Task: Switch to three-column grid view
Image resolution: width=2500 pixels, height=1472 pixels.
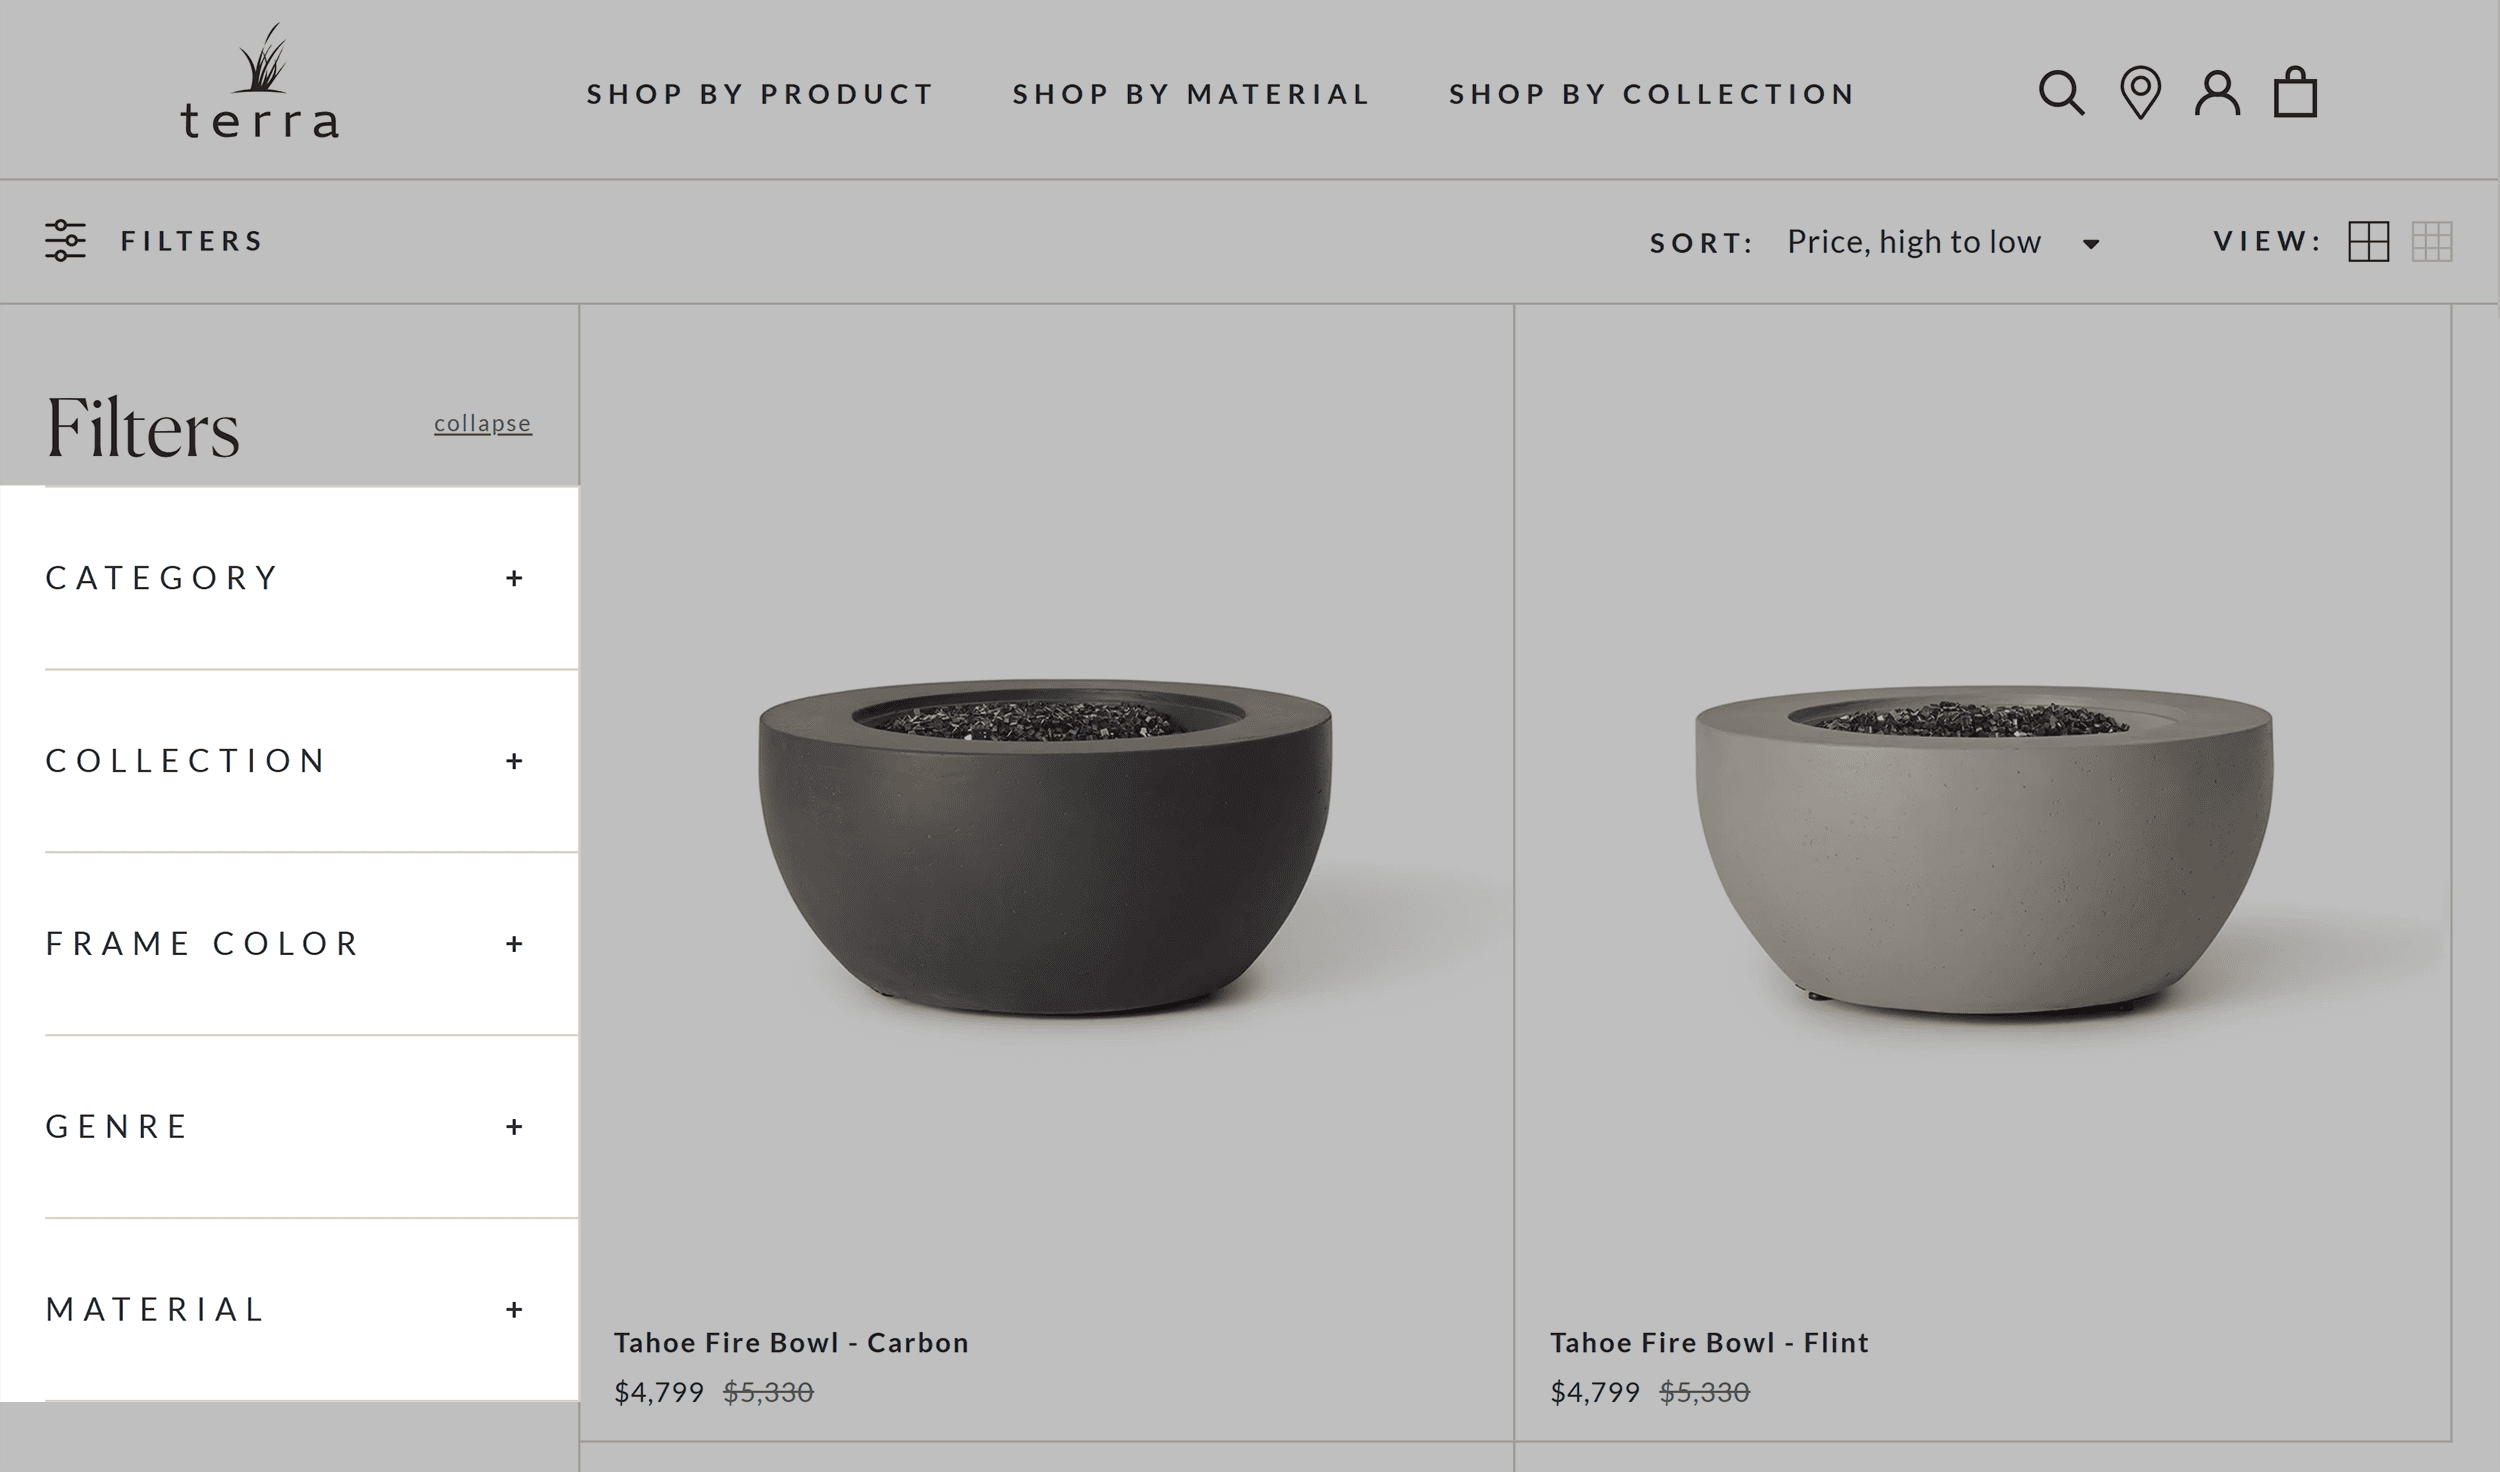Action: pos(2431,241)
